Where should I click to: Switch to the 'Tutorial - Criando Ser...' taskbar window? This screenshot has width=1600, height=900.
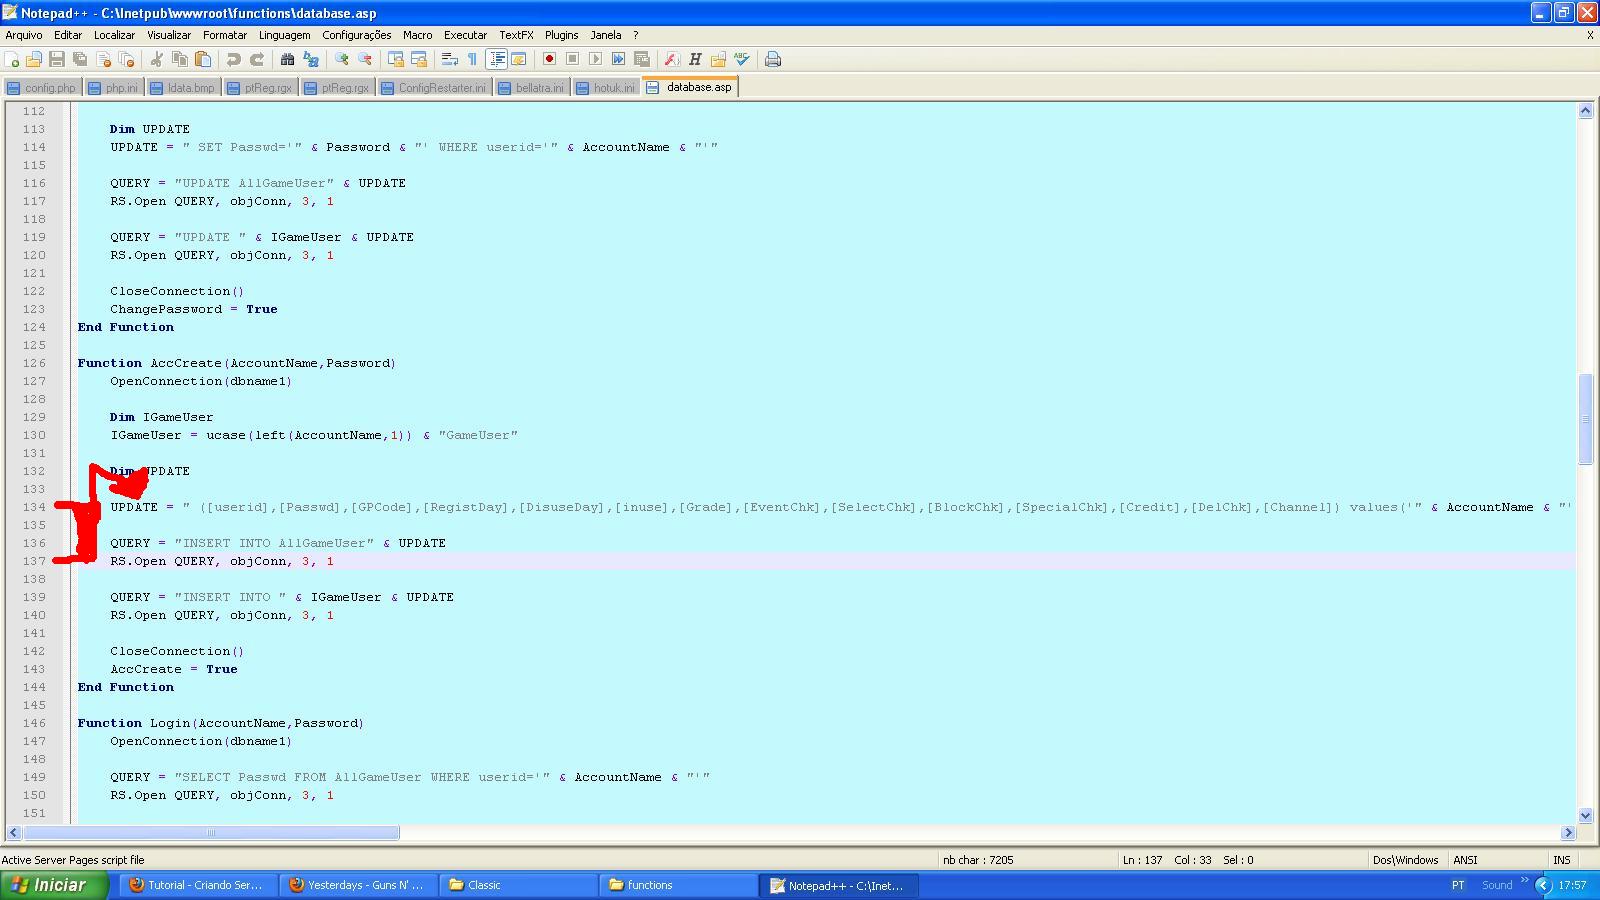point(198,885)
